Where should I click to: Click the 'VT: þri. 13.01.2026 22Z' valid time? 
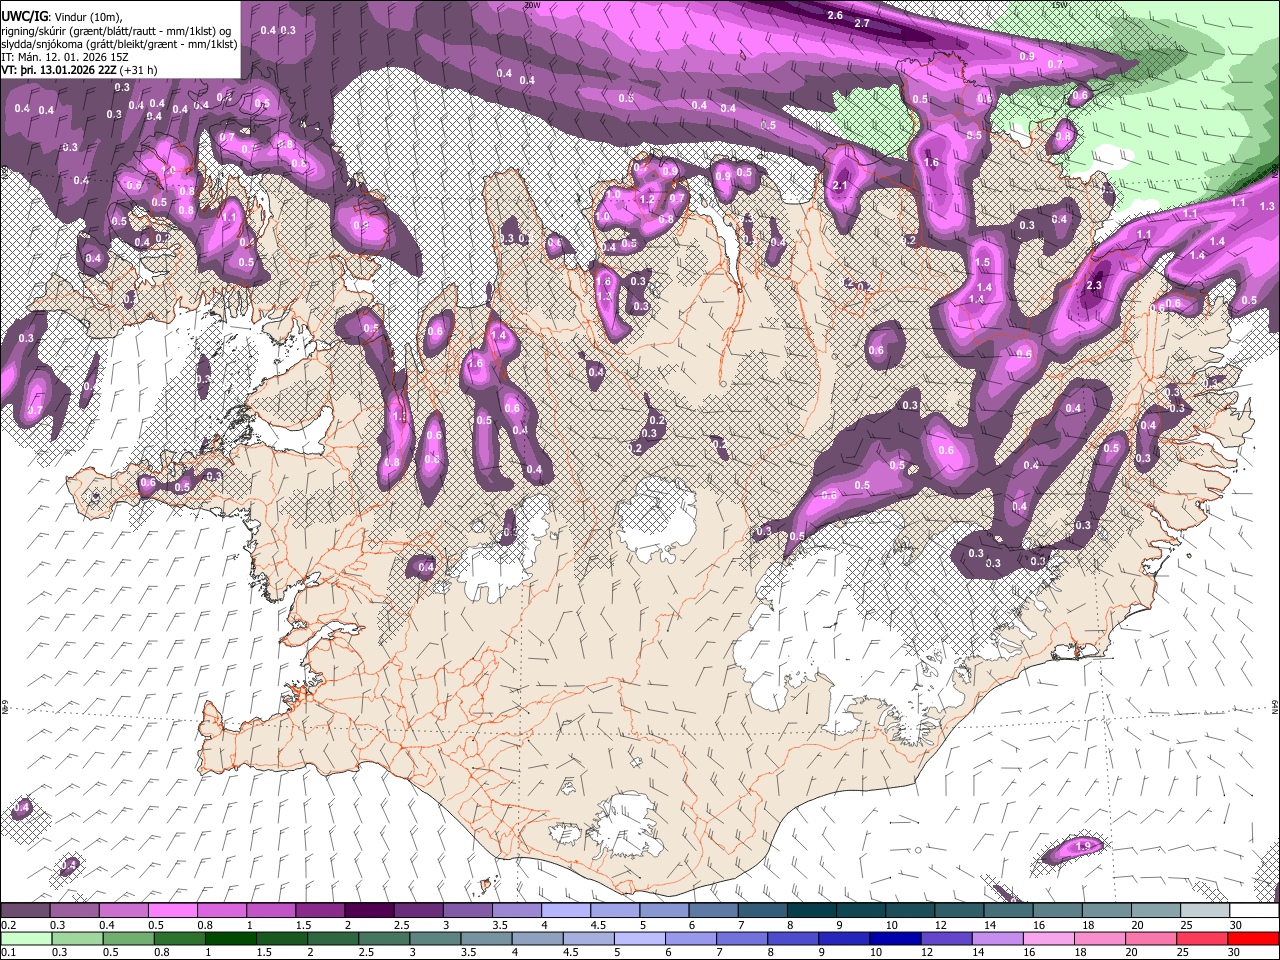59,70
